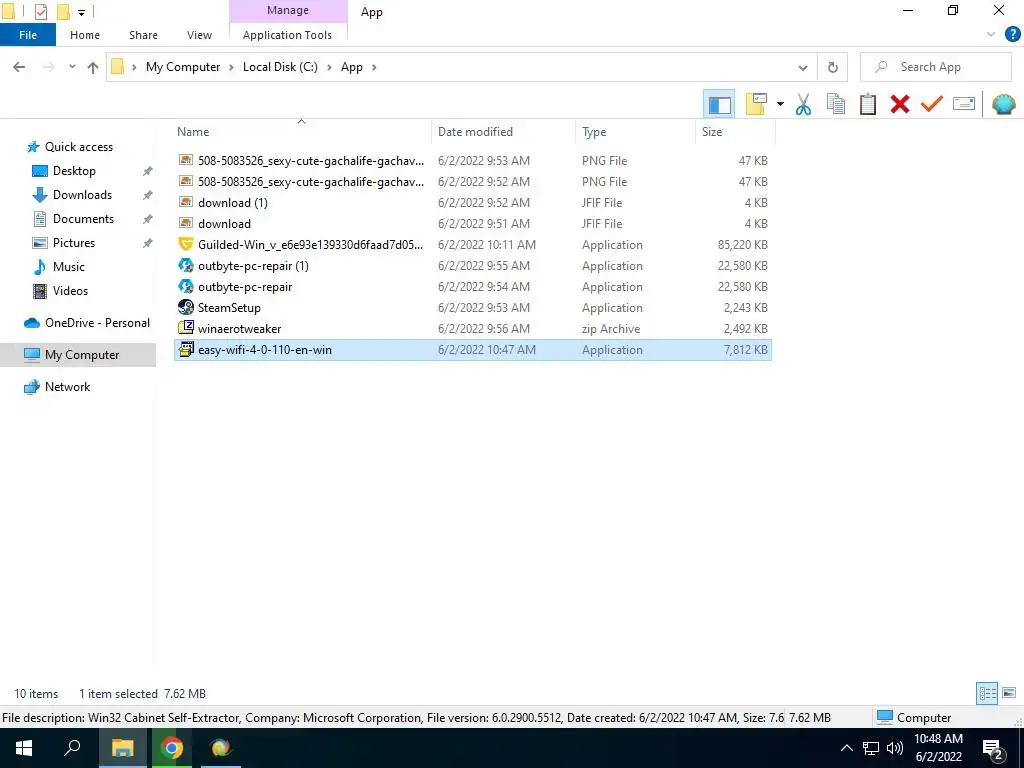
Task: Click the red X Delete icon
Action: click(899, 104)
